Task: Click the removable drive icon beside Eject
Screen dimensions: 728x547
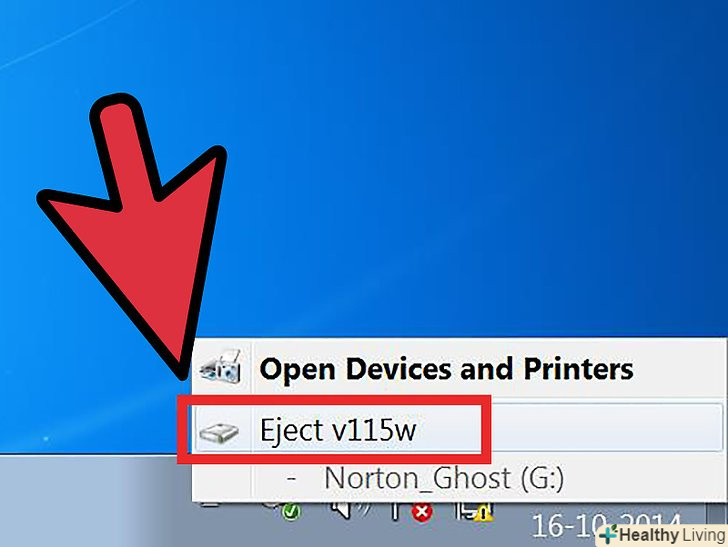Action: 219,433
